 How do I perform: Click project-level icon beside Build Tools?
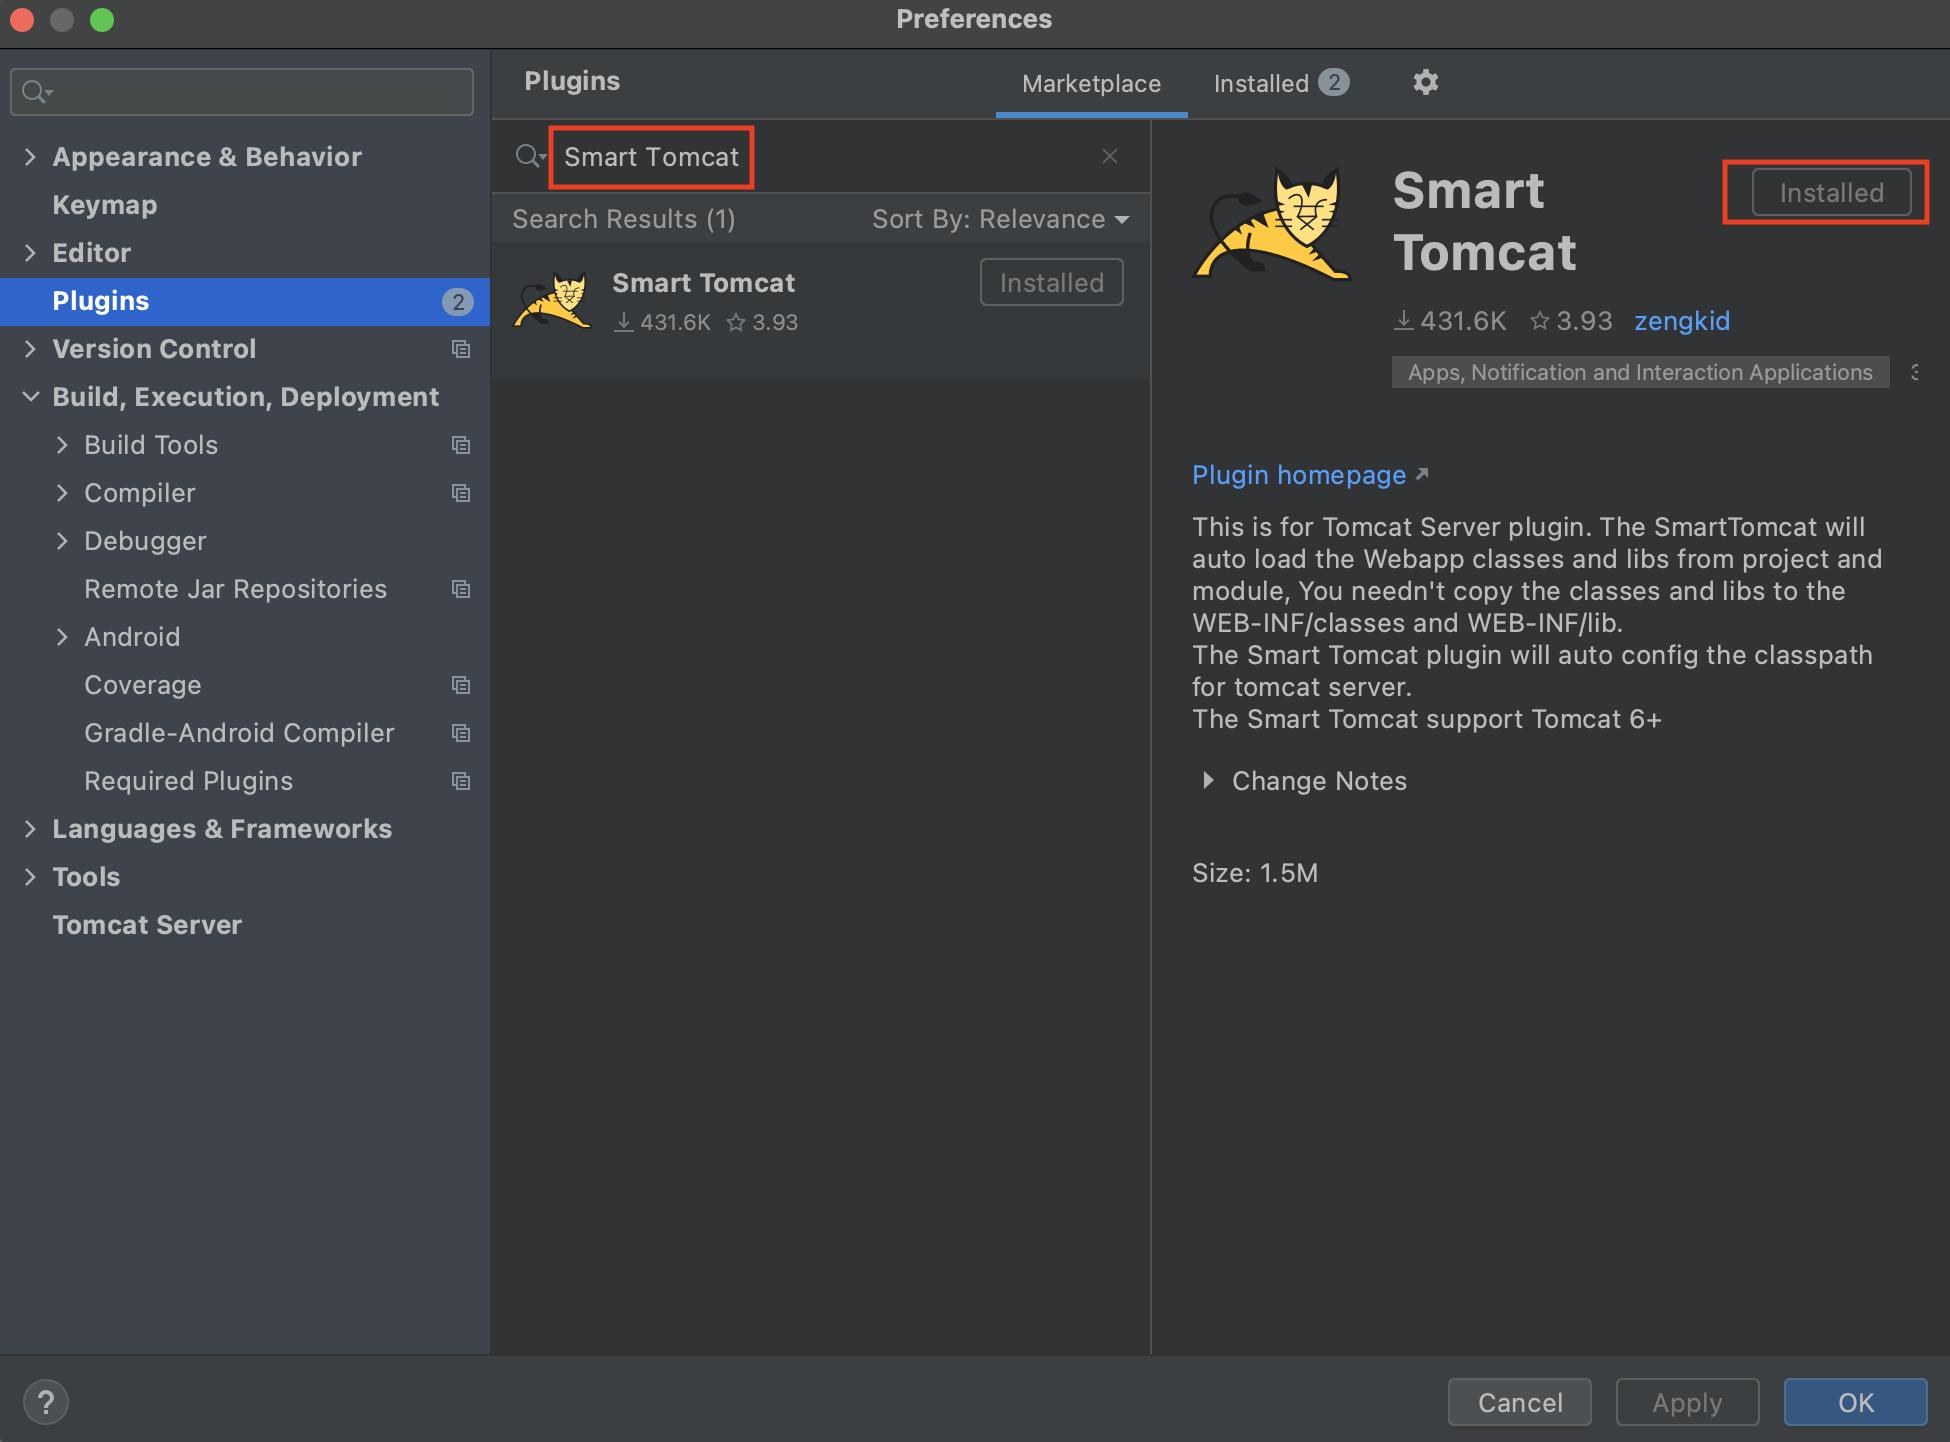[x=460, y=445]
